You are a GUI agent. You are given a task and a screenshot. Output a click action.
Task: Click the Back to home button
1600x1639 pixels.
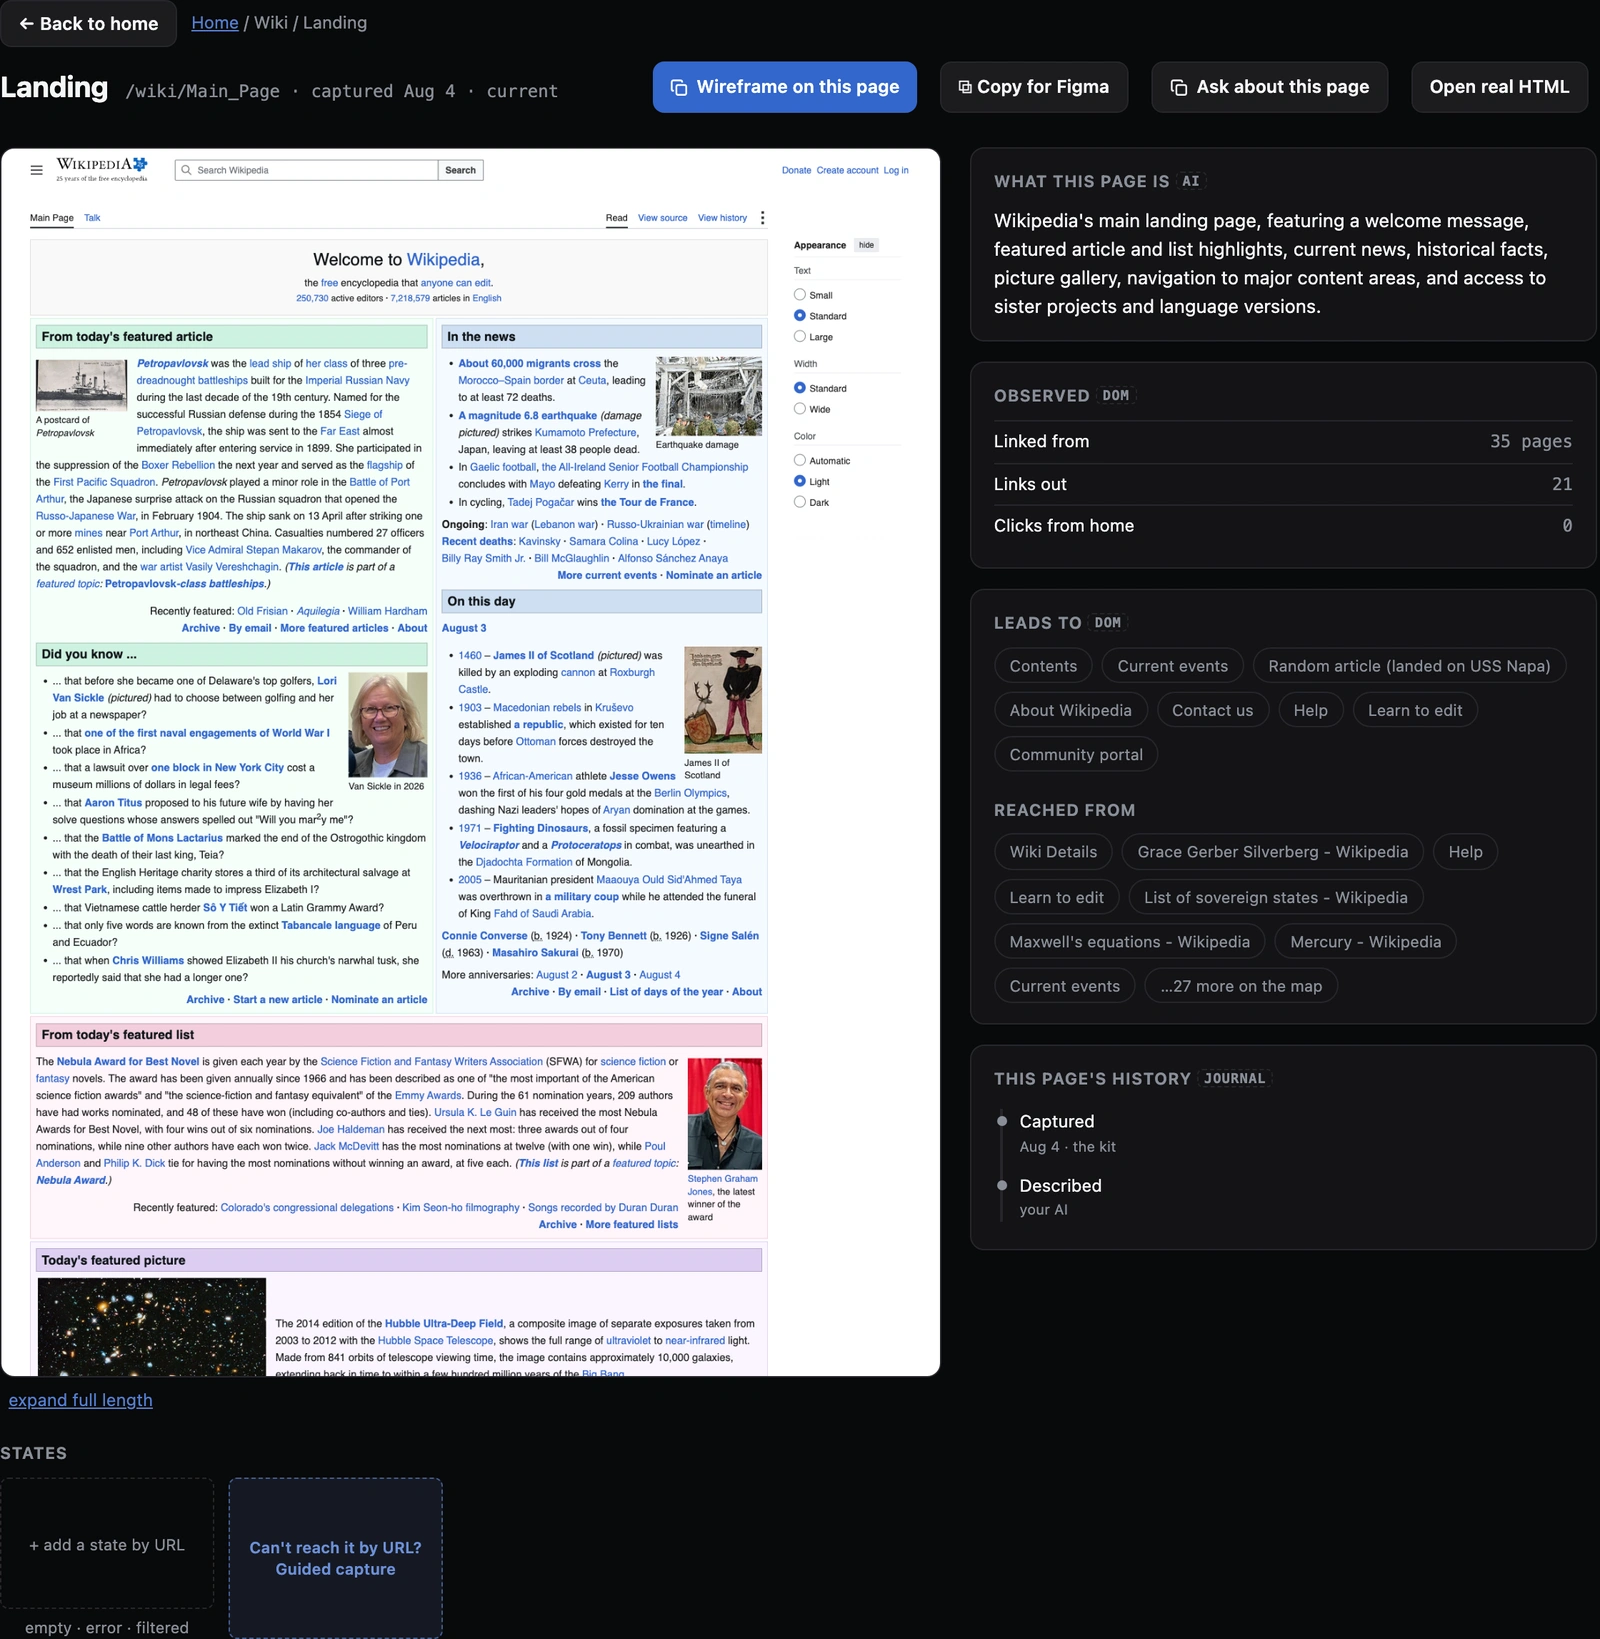click(x=88, y=23)
